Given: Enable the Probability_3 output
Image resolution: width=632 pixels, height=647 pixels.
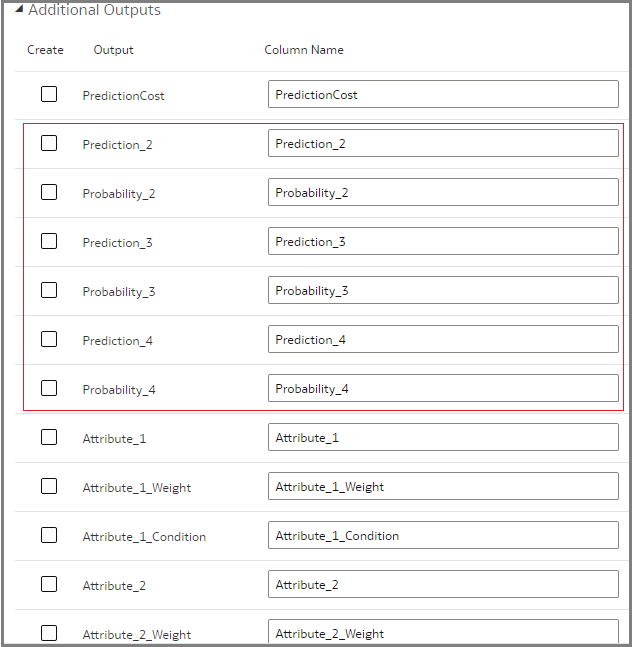Looking at the screenshot, I should [49, 290].
